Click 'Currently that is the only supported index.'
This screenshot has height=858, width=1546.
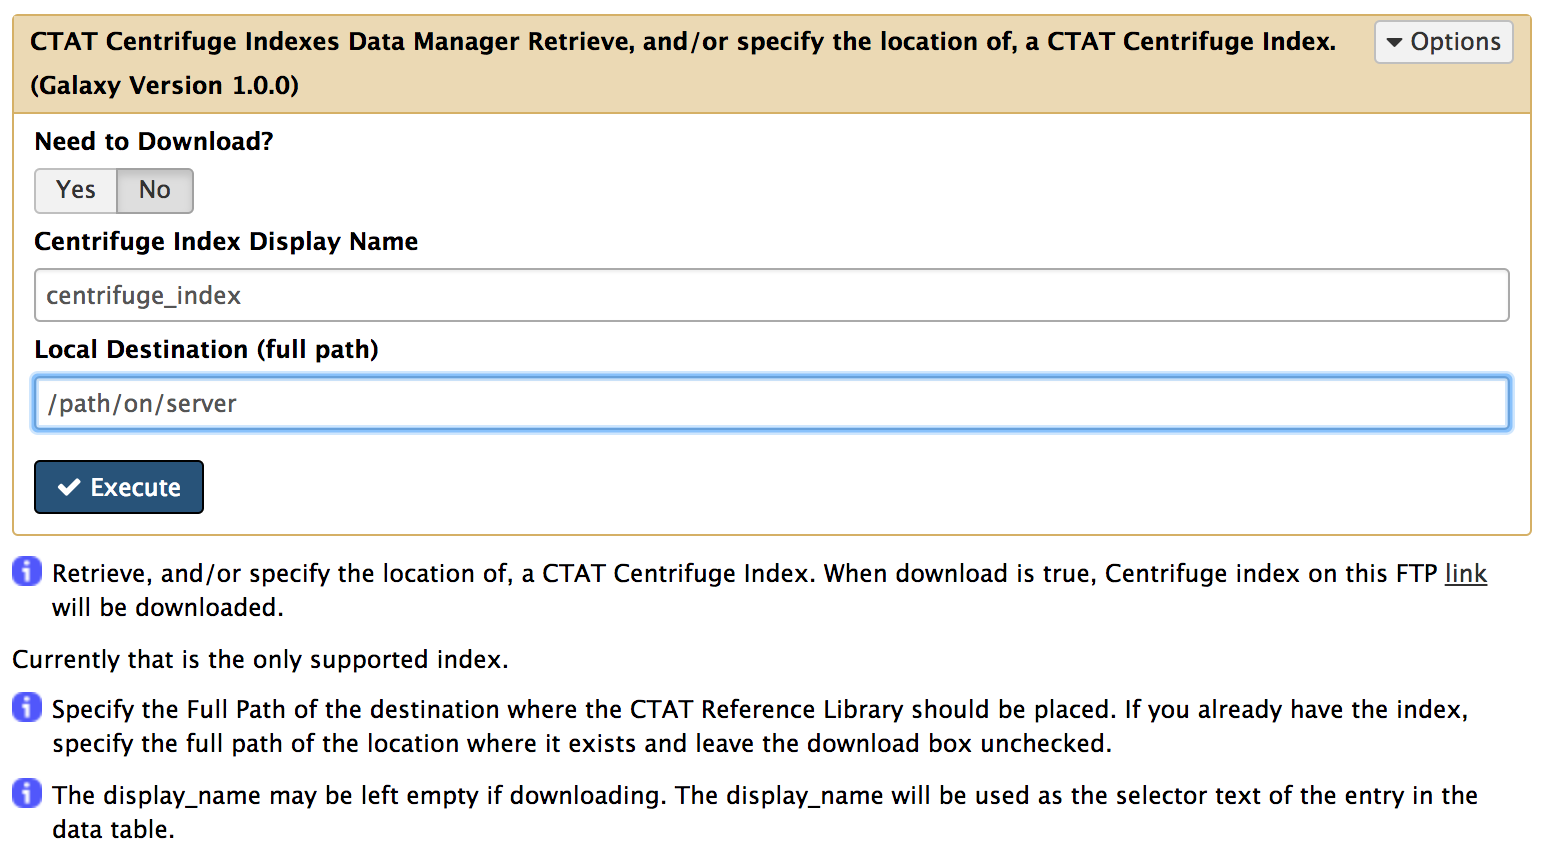(x=260, y=659)
